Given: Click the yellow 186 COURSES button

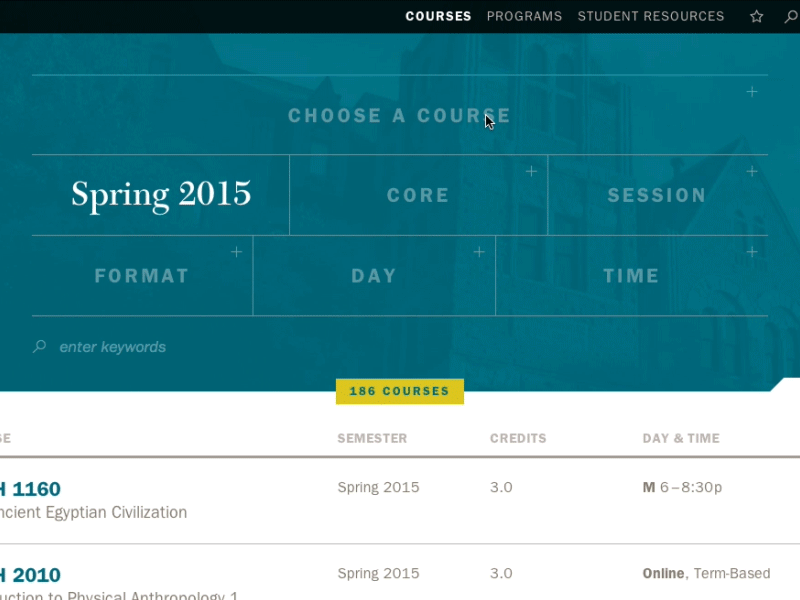Looking at the screenshot, I should [399, 391].
